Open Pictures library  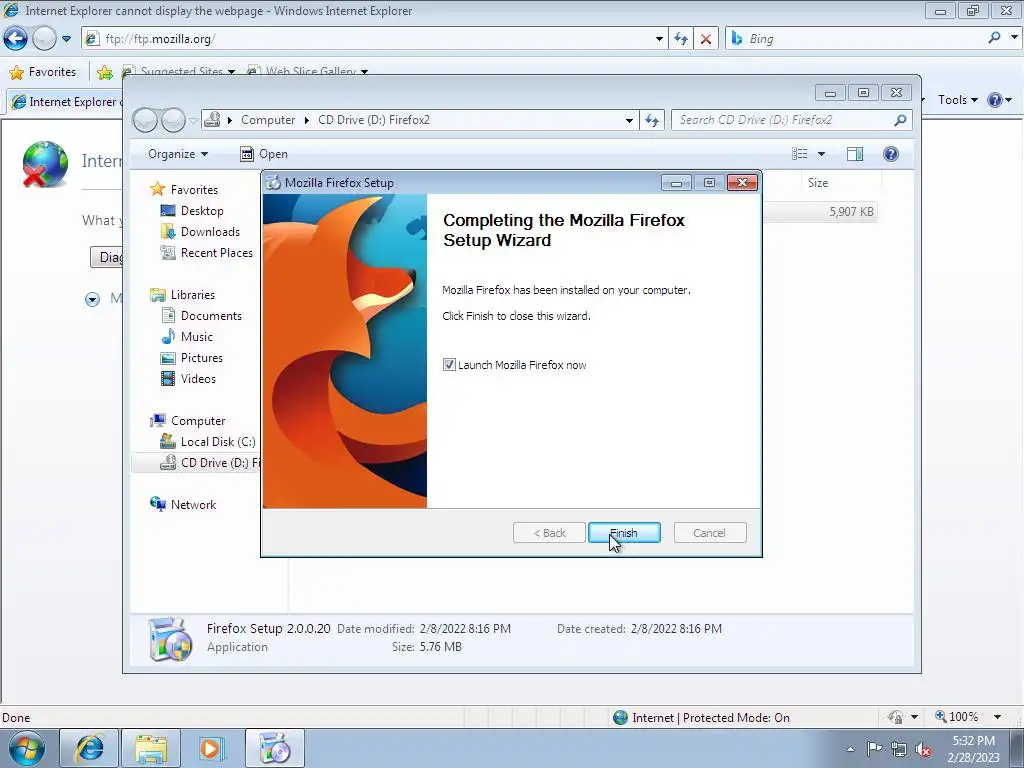(201, 358)
